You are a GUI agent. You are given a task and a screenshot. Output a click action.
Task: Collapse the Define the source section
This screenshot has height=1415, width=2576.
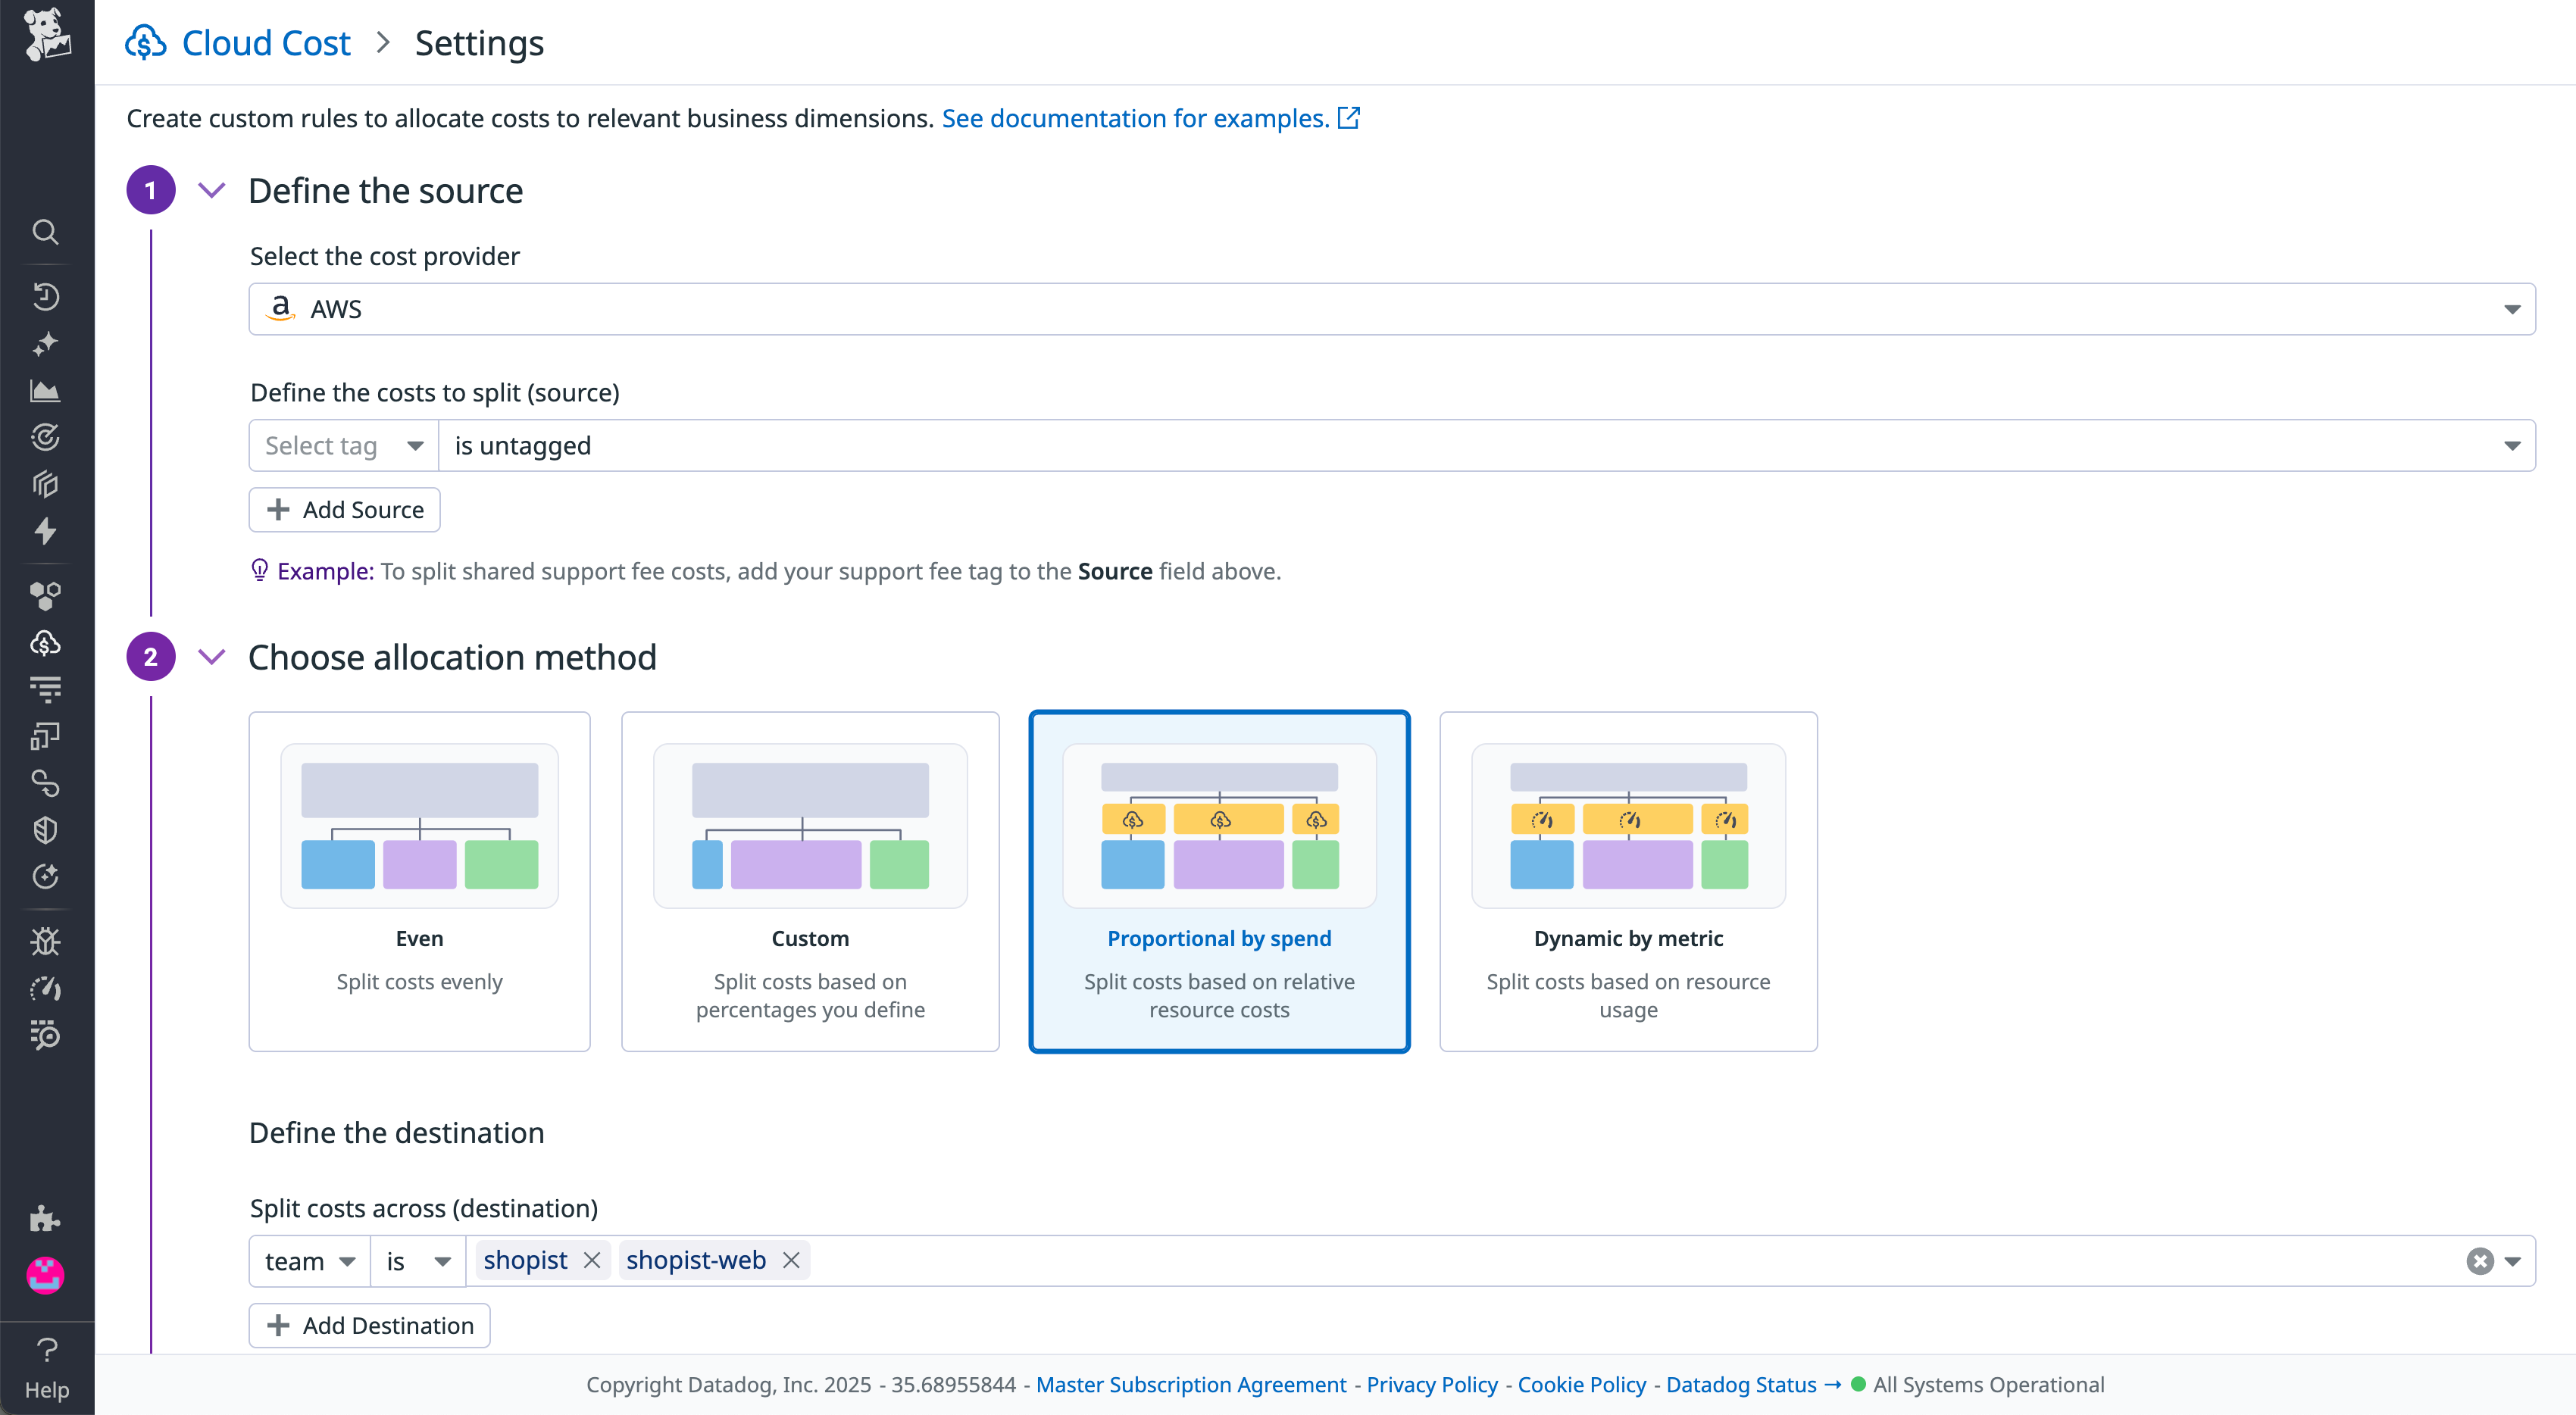tap(212, 189)
